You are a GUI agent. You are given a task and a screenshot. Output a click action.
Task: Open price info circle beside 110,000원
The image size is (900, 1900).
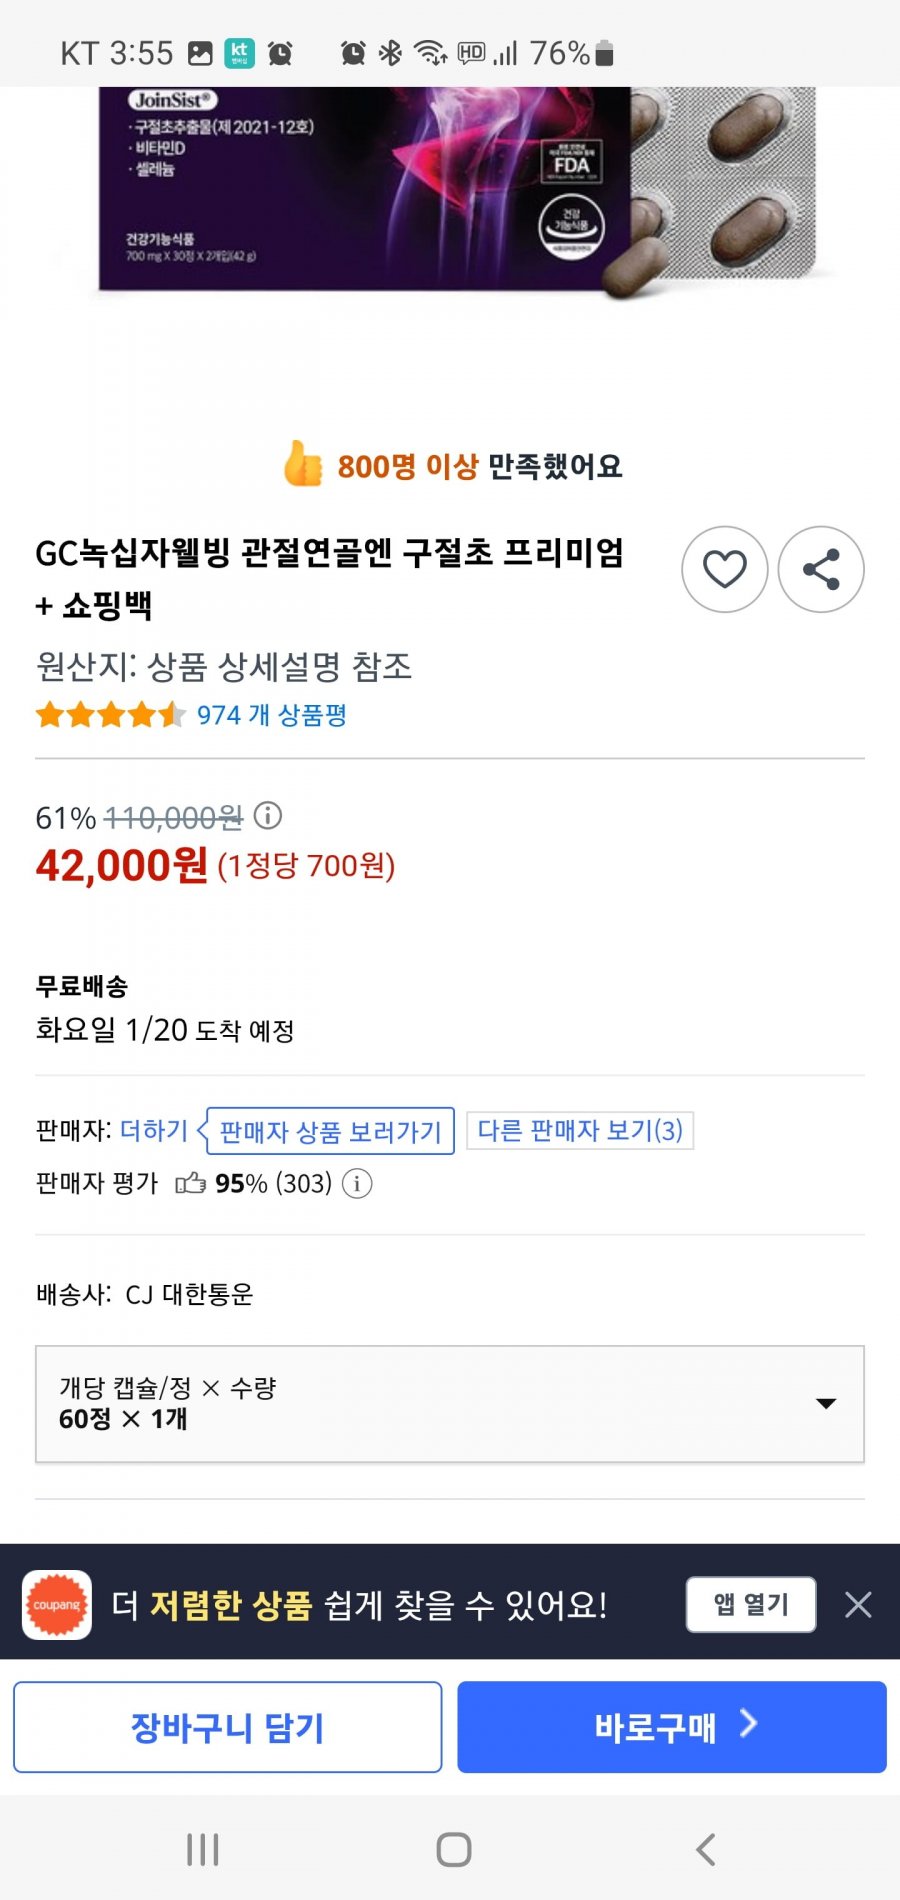pyautogui.click(x=268, y=816)
